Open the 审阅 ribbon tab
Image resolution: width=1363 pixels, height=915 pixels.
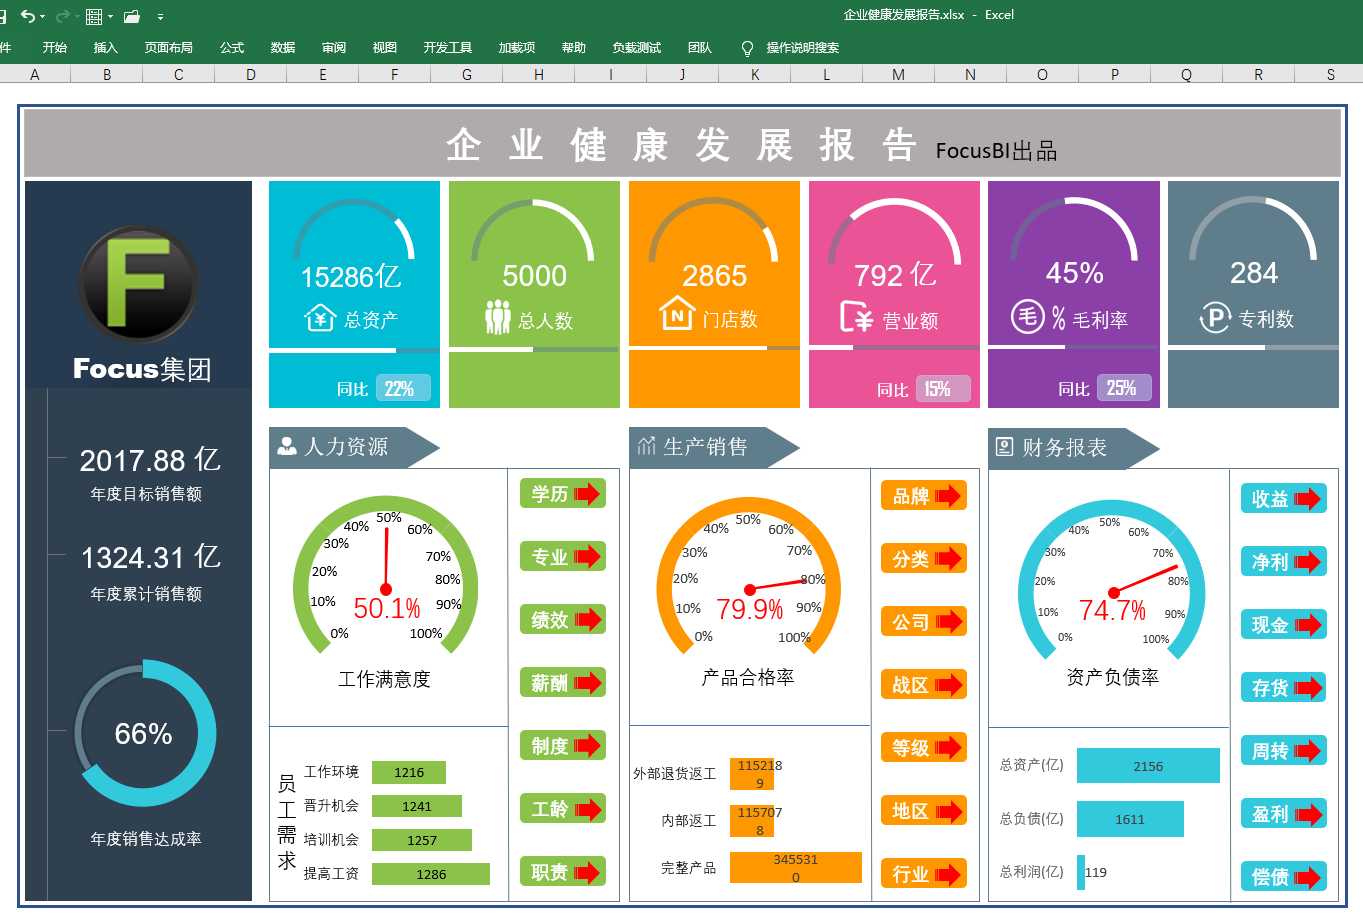(x=334, y=47)
